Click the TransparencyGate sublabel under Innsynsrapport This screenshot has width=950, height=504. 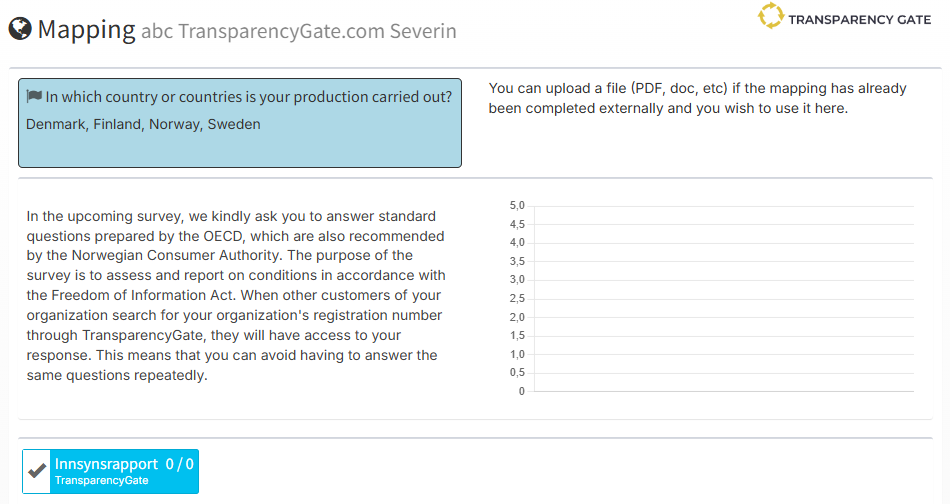(x=102, y=481)
